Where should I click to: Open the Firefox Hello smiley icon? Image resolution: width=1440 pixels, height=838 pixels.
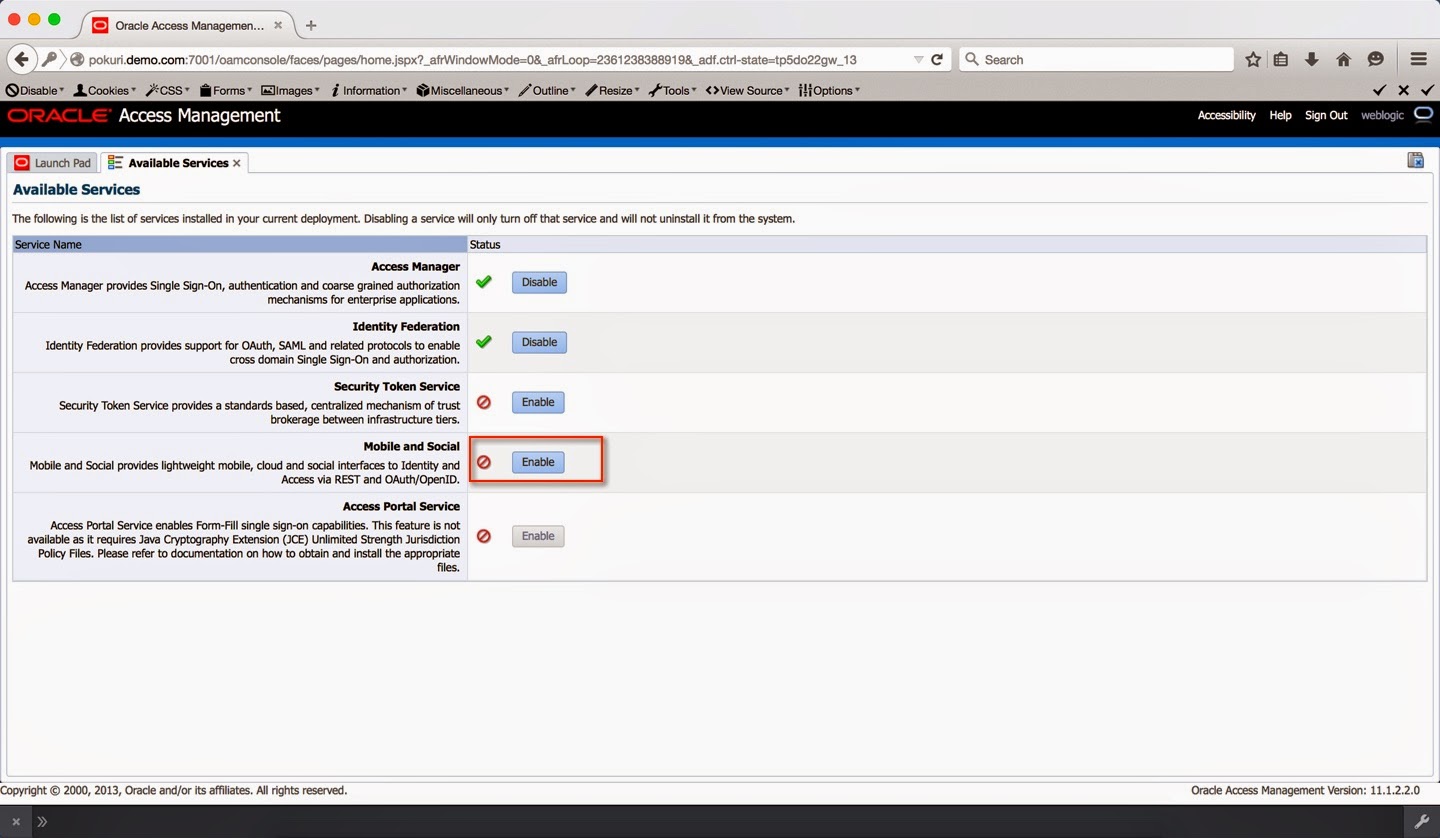(1375, 59)
